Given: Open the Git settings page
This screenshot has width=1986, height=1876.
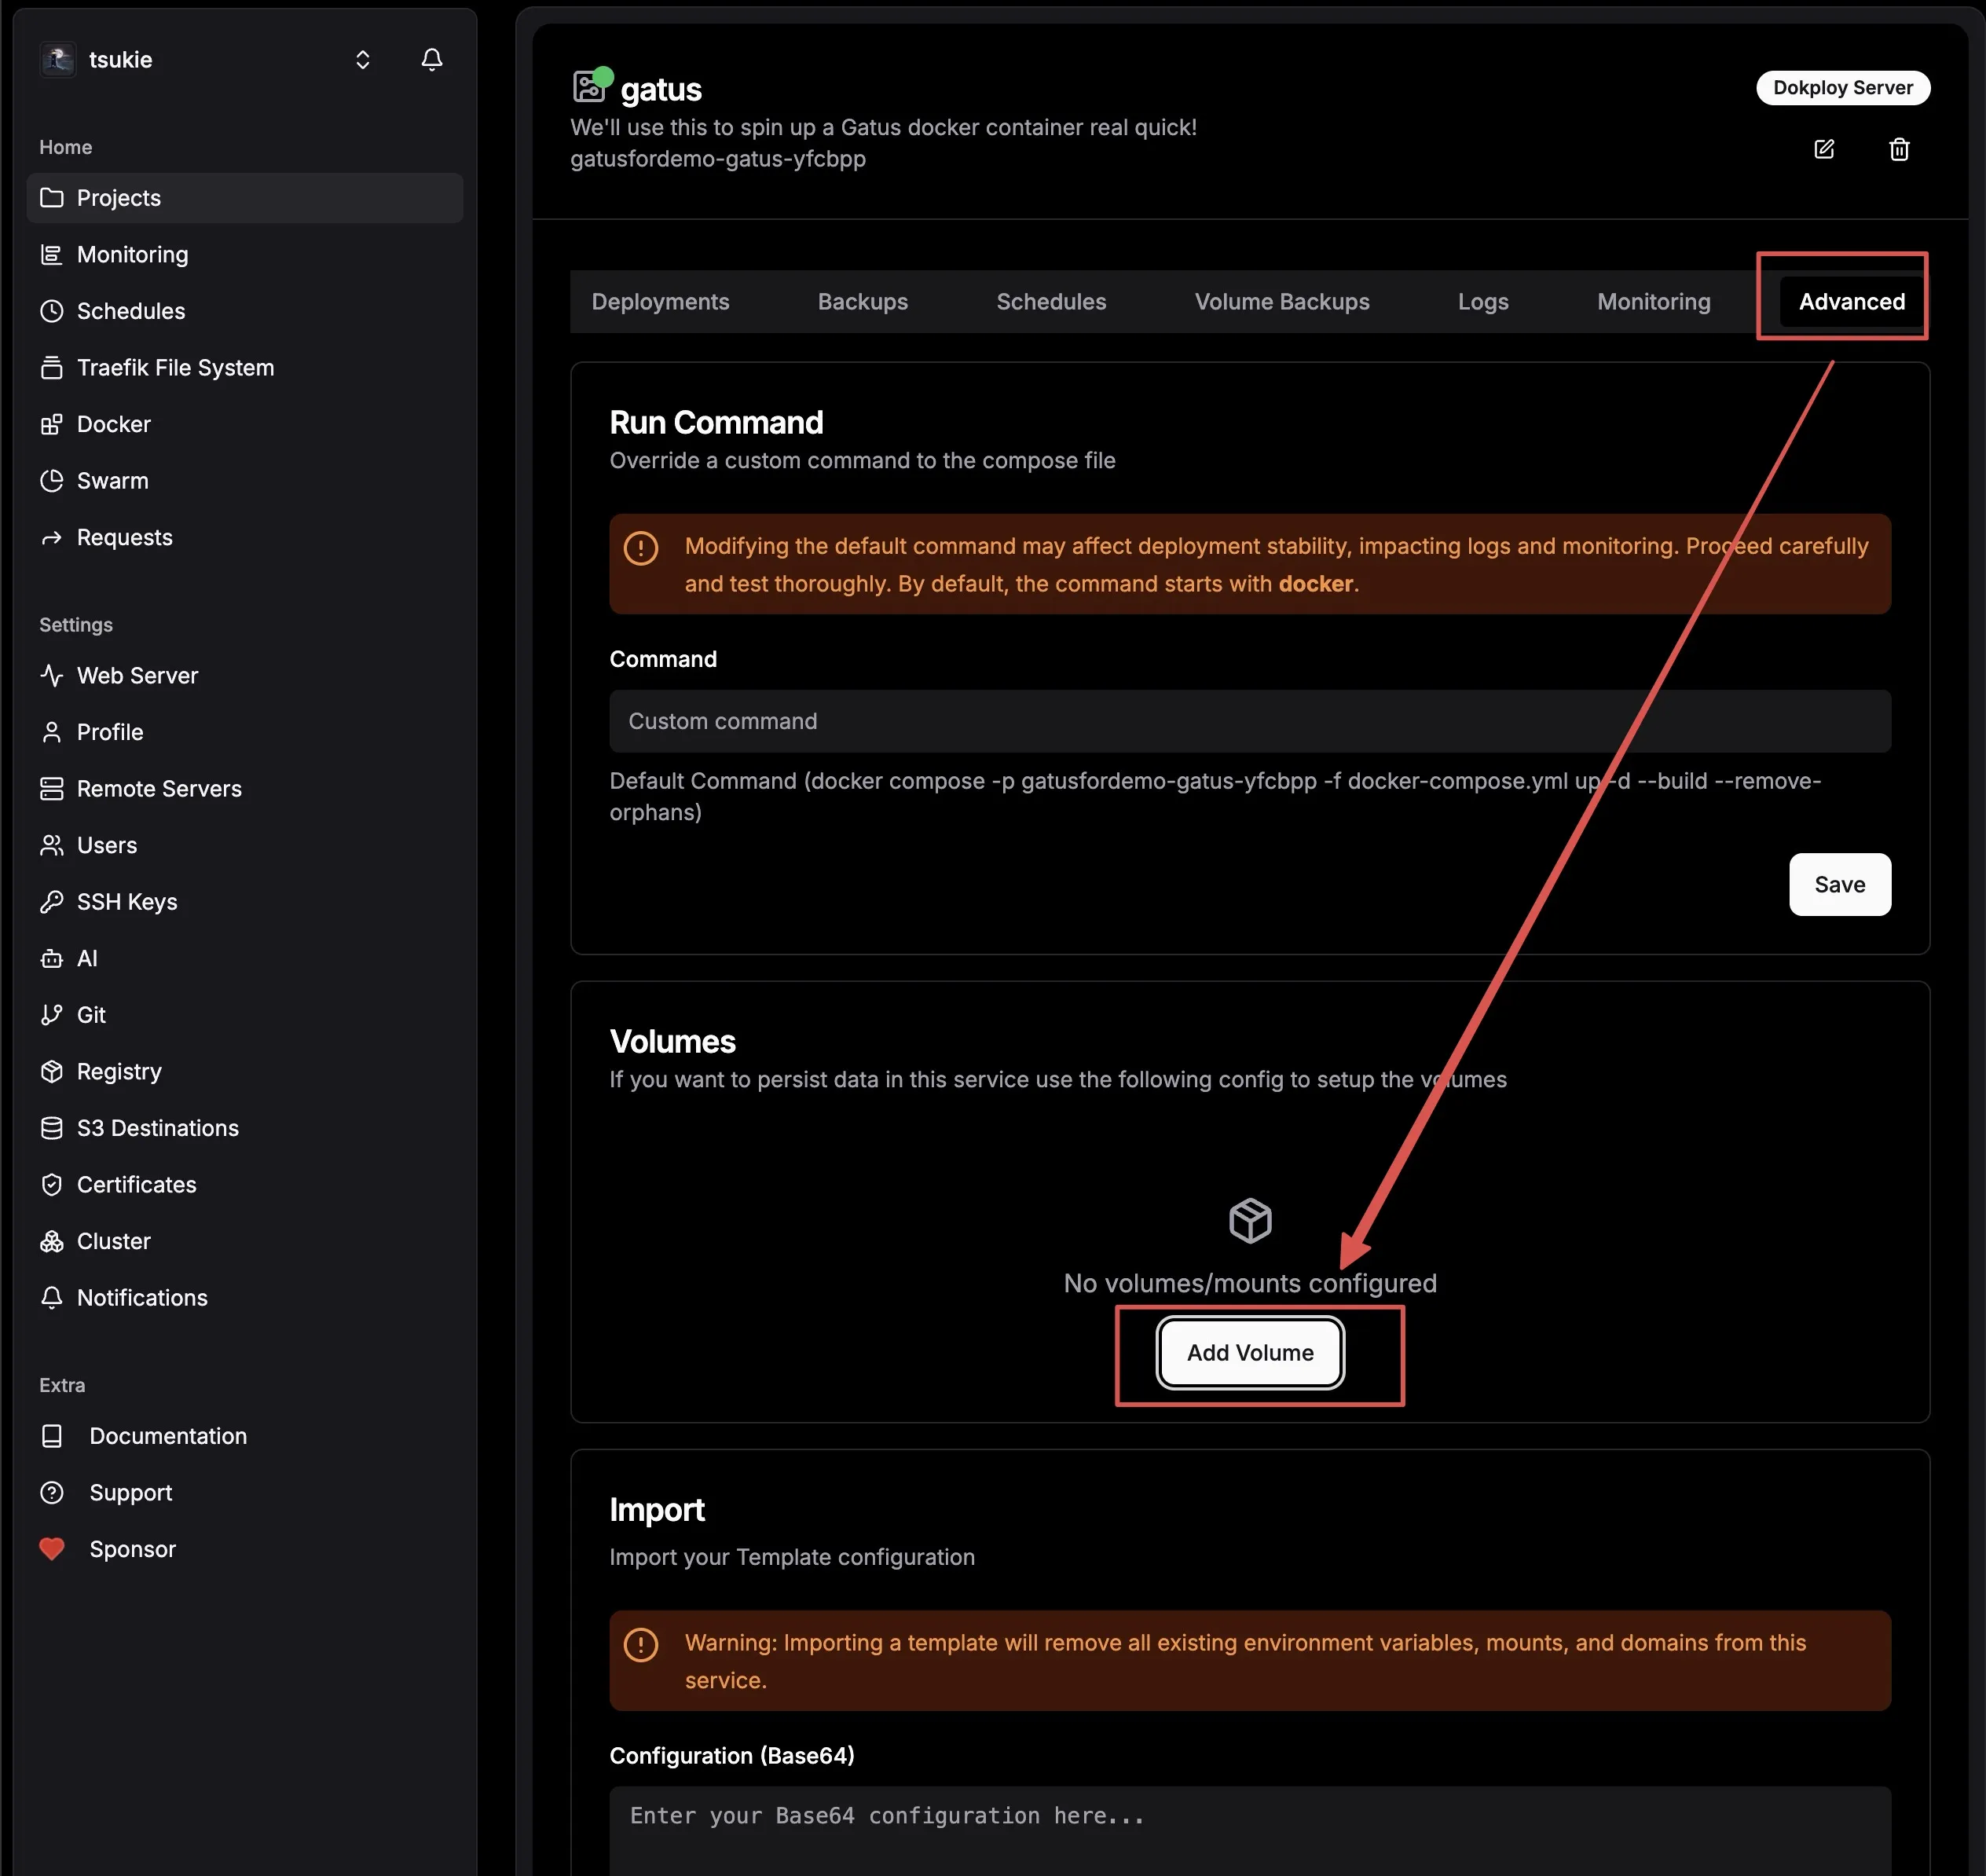Looking at the screenshot, I should (91, 1015).
